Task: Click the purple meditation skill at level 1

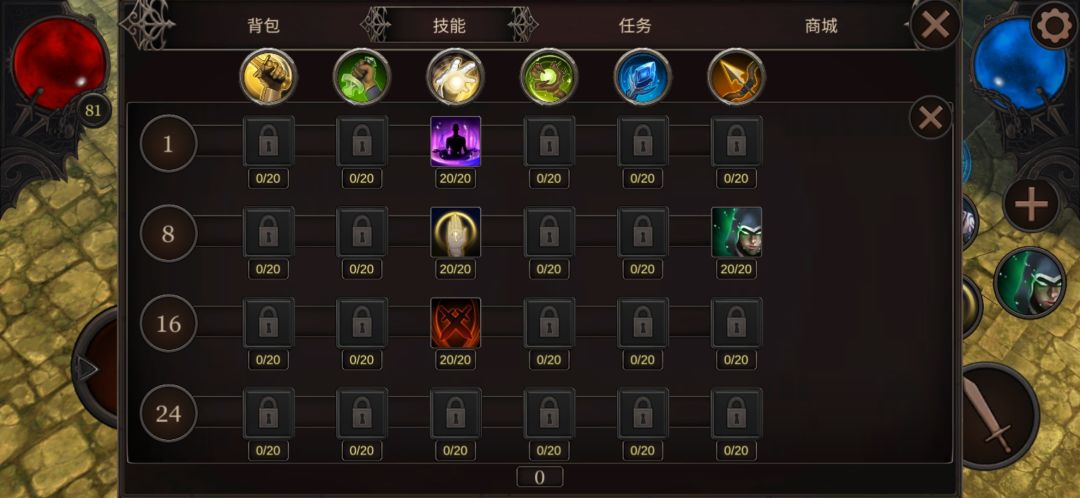Action: (455, 141)
